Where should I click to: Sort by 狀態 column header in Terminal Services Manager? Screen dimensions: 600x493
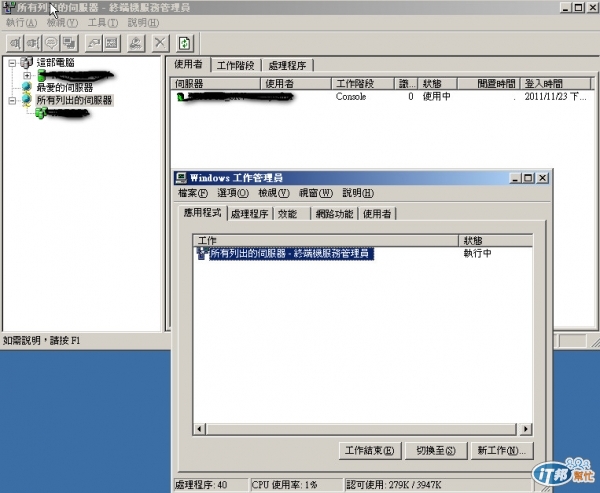pyautogui.click(x=437, y=83)
